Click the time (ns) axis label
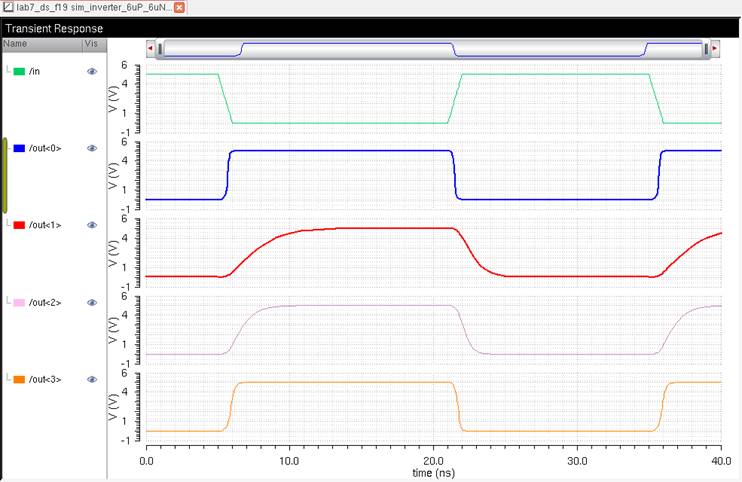 [x=433, y=473]
